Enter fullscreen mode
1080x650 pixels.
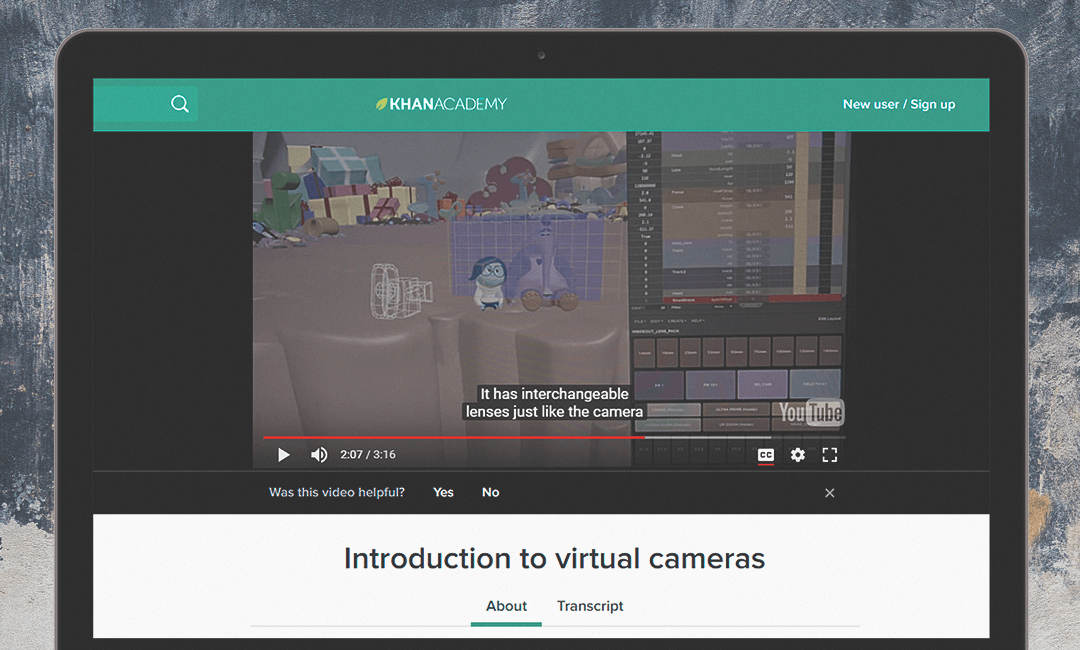[830, 454]
